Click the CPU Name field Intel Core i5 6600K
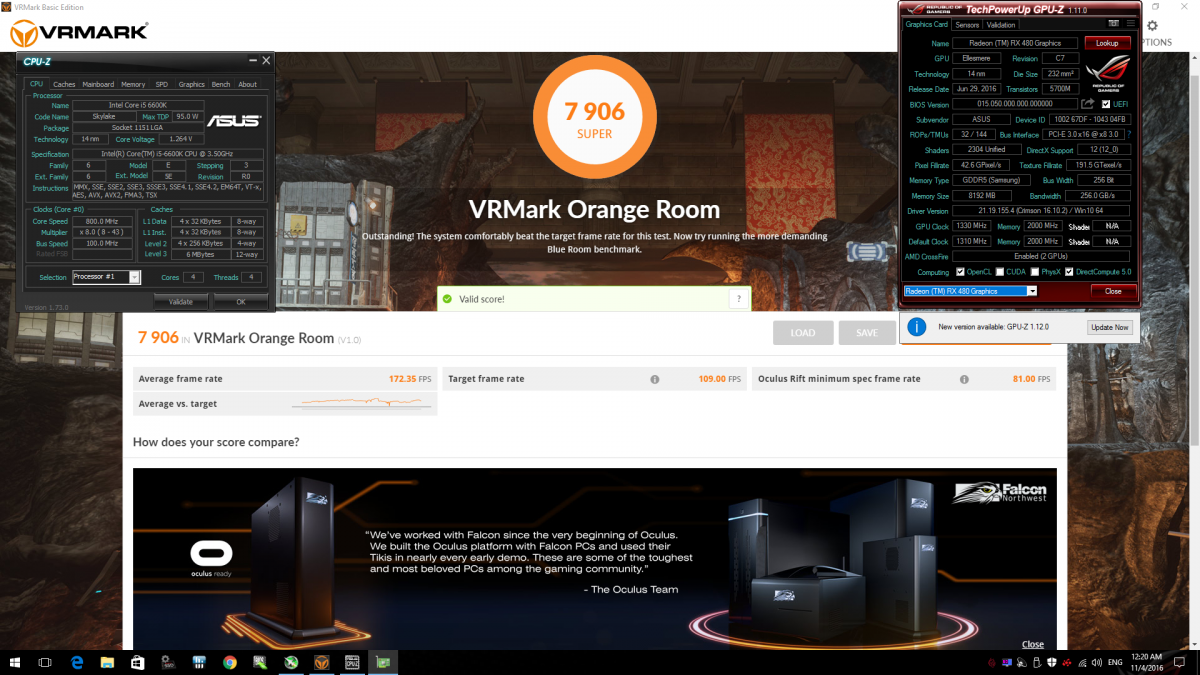1200x675 pixels. tap(139, 105)
